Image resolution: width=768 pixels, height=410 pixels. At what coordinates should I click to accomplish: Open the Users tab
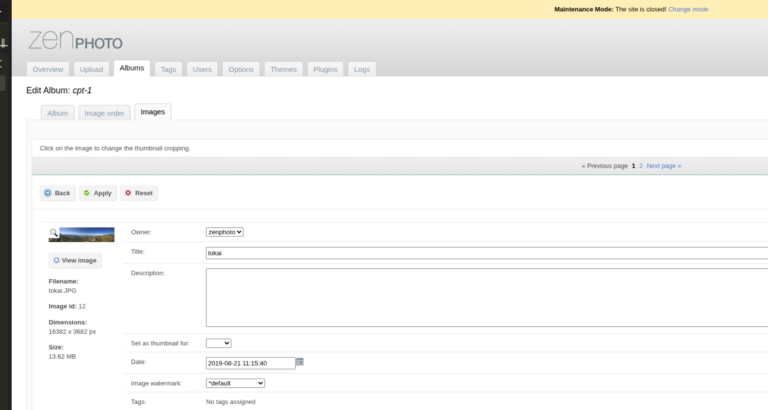[x=202, y=69]
